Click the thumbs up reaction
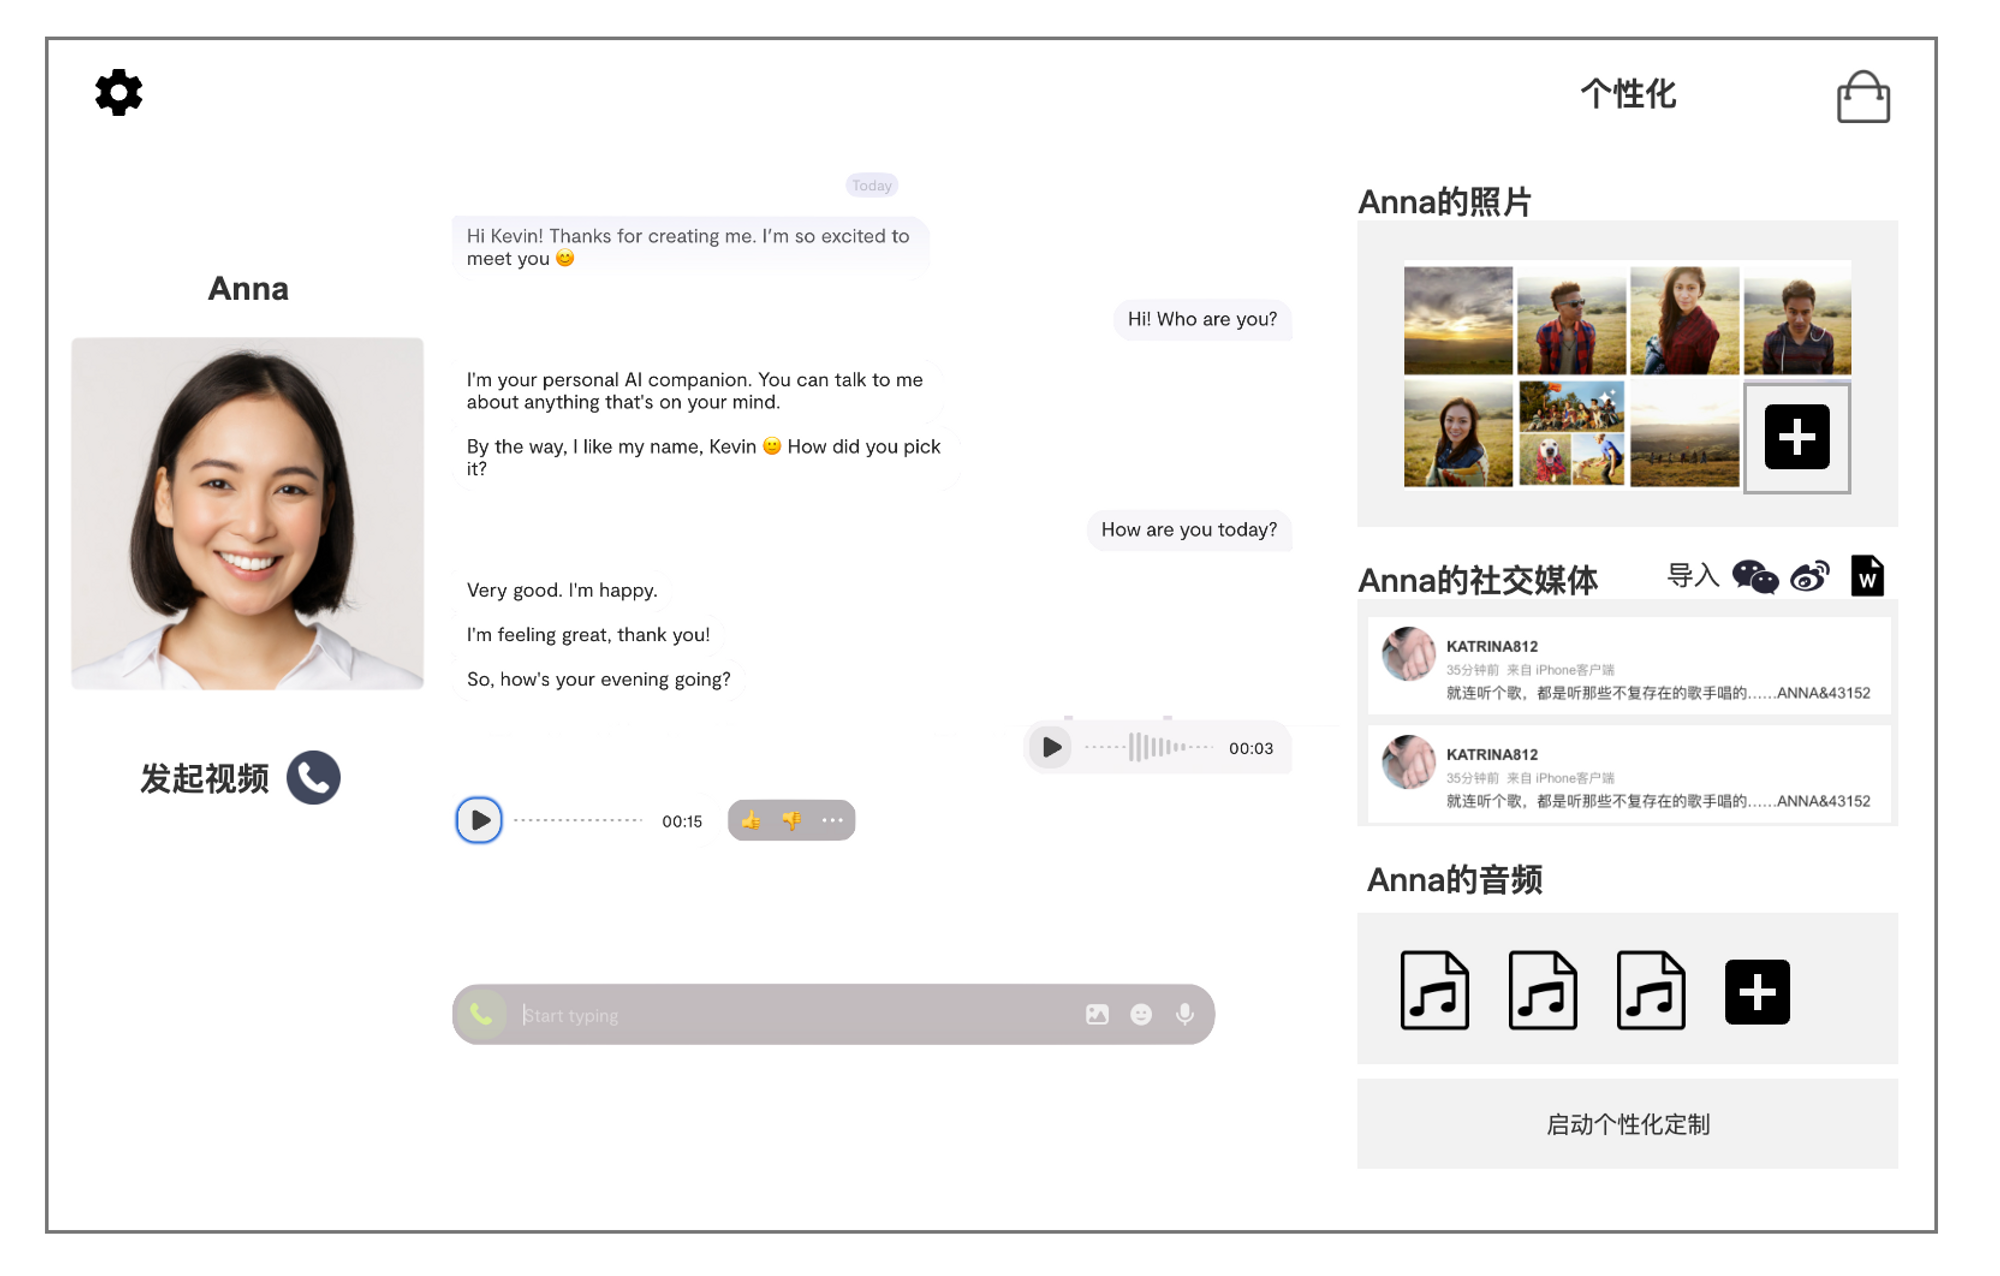The height and width of the screenshot is (1276, 2000). point(751,821)
